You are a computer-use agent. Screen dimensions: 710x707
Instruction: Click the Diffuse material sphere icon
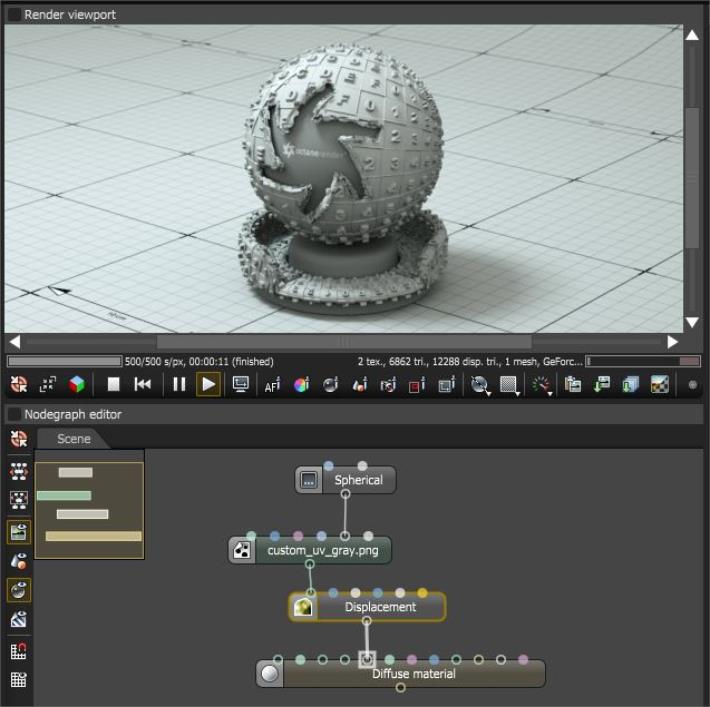coord(269,674)
